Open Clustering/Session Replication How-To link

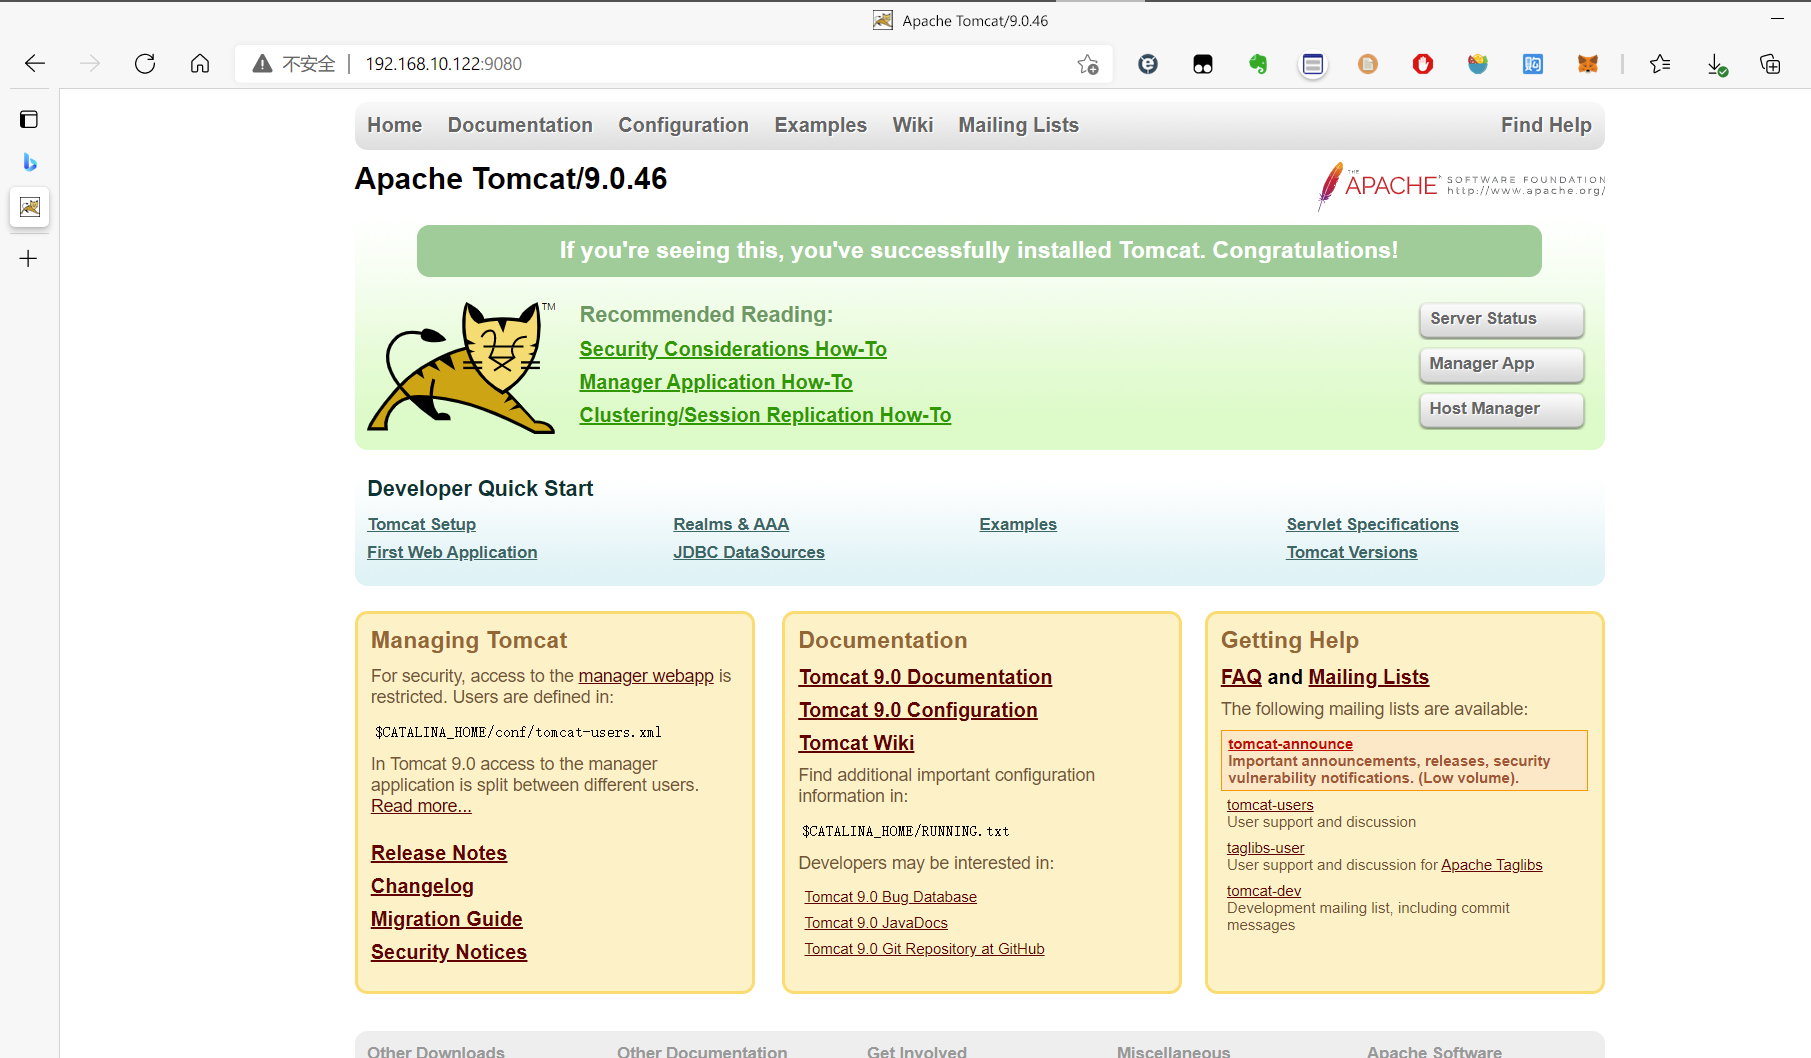[x=765, y=415]
